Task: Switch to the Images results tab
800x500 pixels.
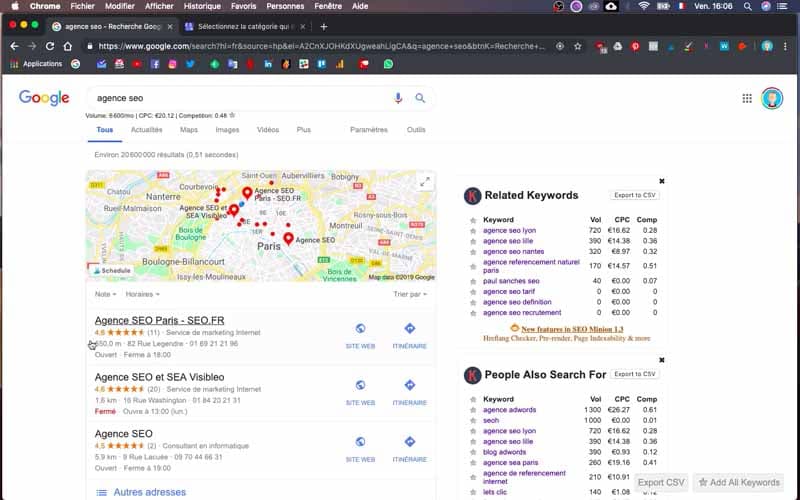Action: (x=227, y=130)
